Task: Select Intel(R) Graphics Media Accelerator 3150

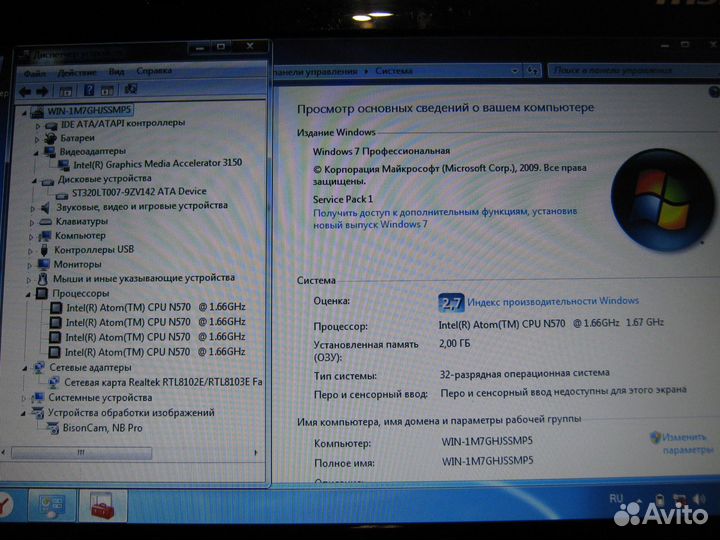Action: (157, 164)
